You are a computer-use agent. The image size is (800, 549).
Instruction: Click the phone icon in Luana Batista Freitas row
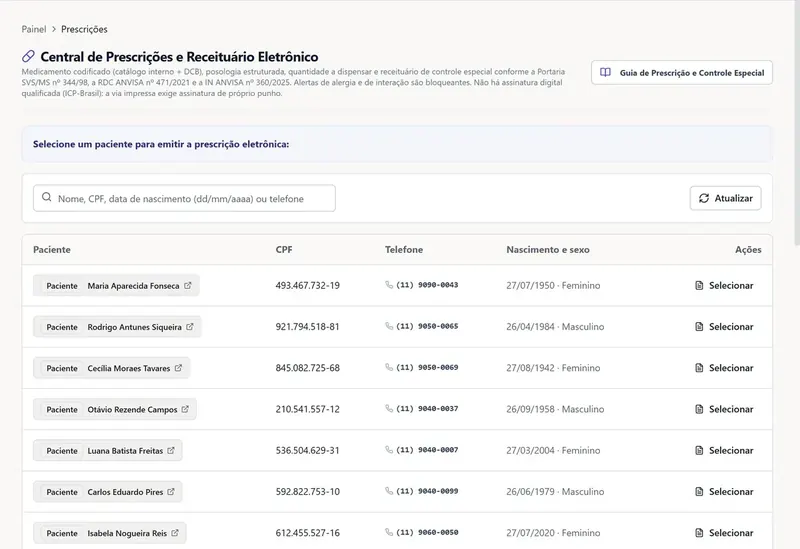click(389, 450)
